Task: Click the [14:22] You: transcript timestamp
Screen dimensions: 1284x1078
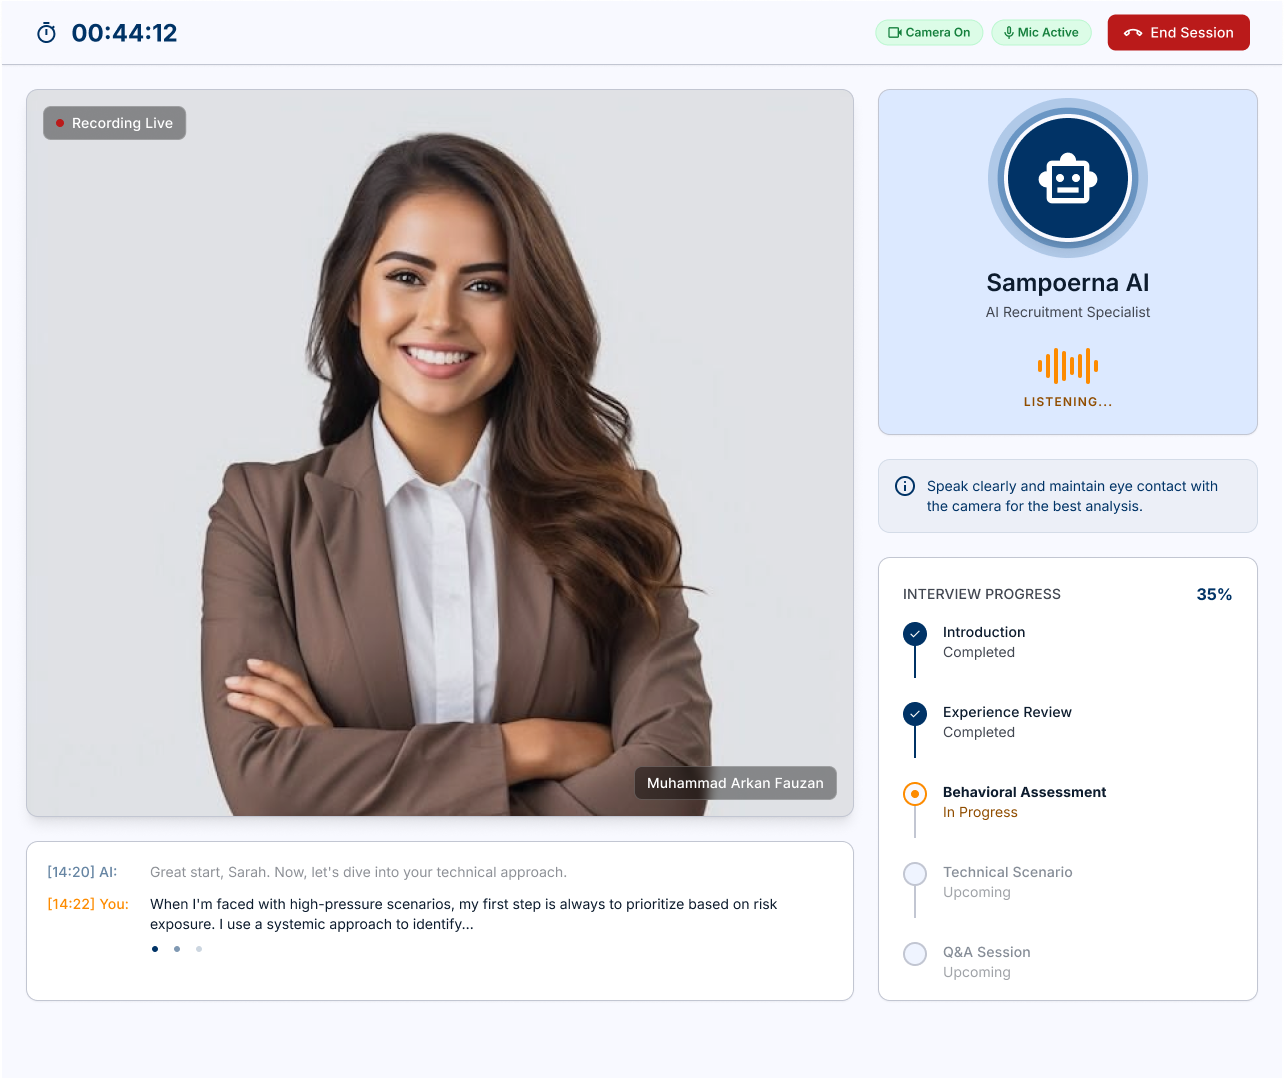Action: point(88,904)
